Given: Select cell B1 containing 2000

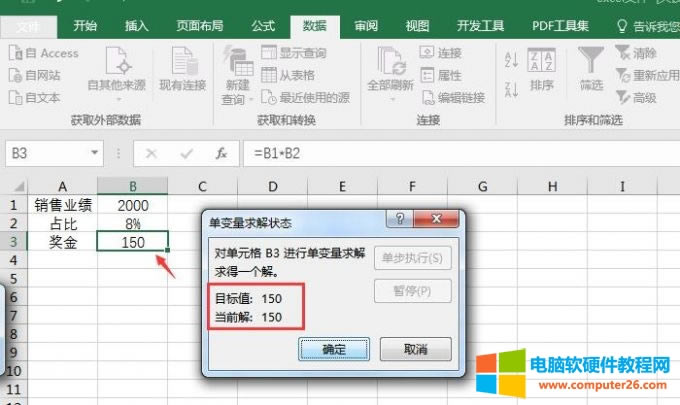Looking at the screenshot, I should (x=132, y=205).
